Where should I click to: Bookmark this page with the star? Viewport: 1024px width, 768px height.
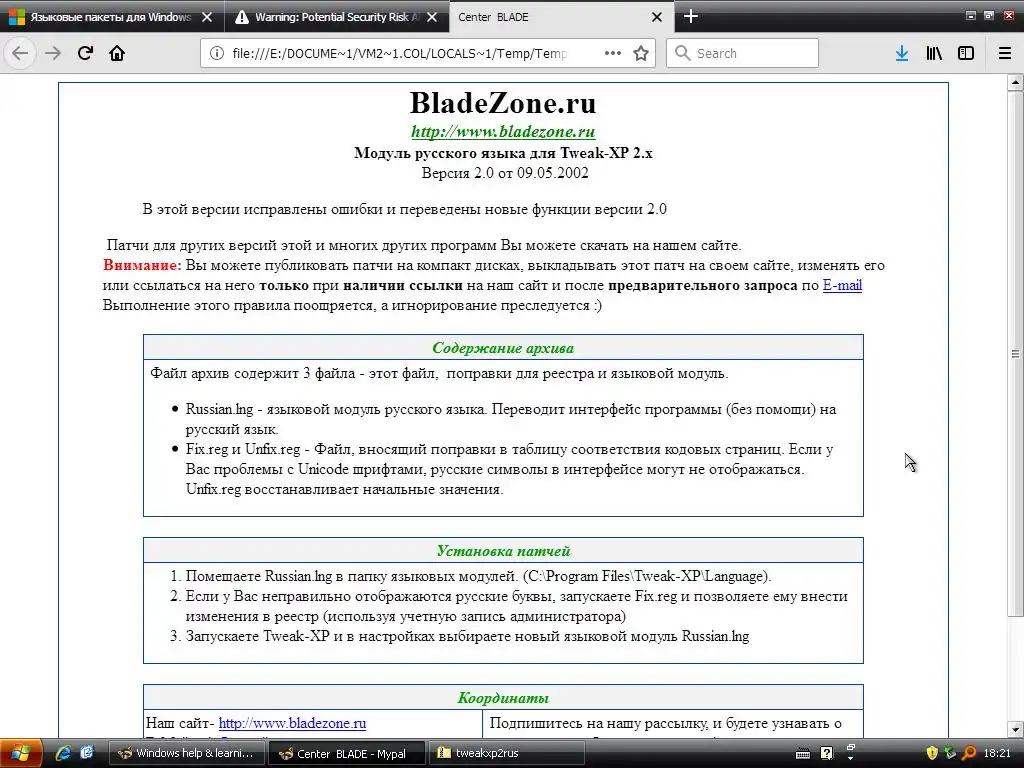point(641,53)
